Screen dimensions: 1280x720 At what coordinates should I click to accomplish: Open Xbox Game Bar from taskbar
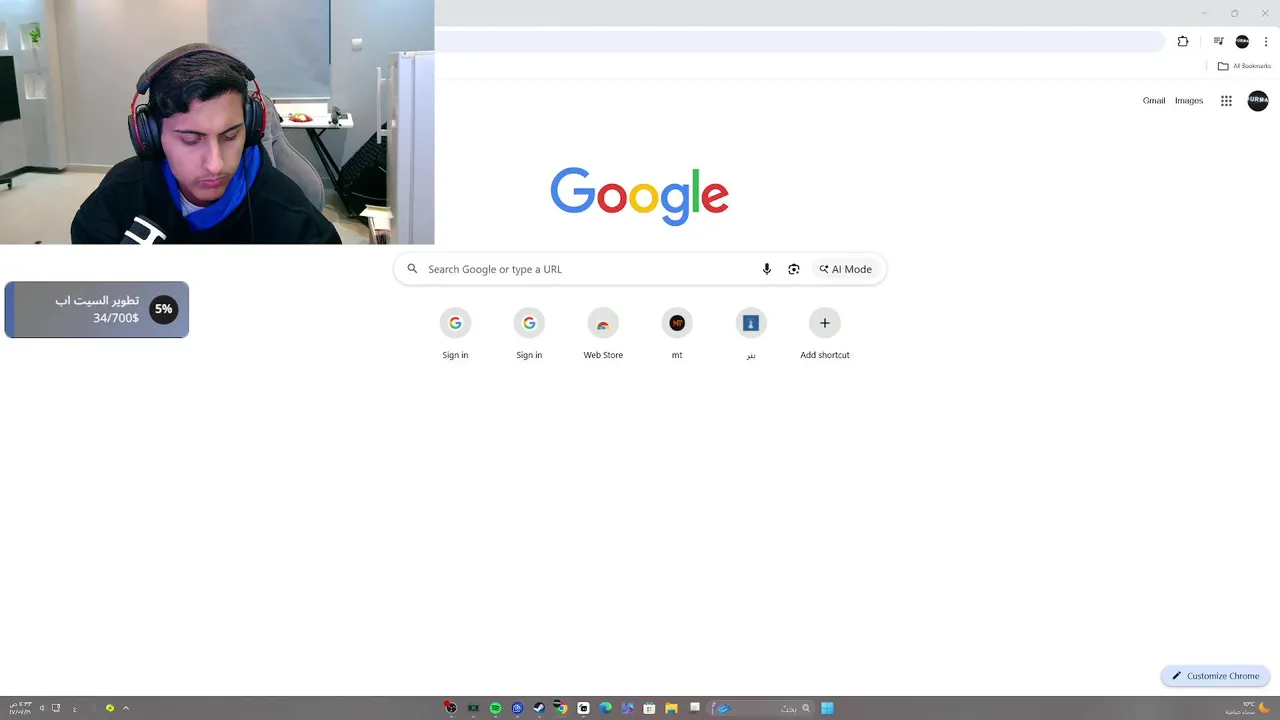pos(473,708)
